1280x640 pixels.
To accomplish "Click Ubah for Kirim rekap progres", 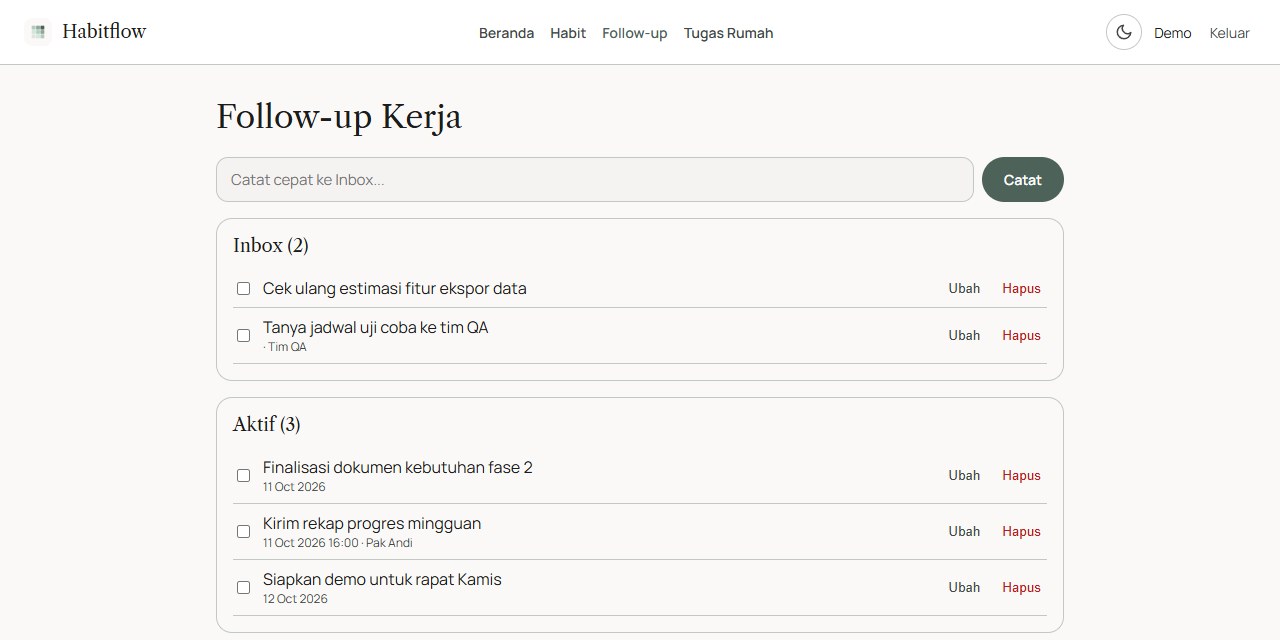I will (964, 531).
